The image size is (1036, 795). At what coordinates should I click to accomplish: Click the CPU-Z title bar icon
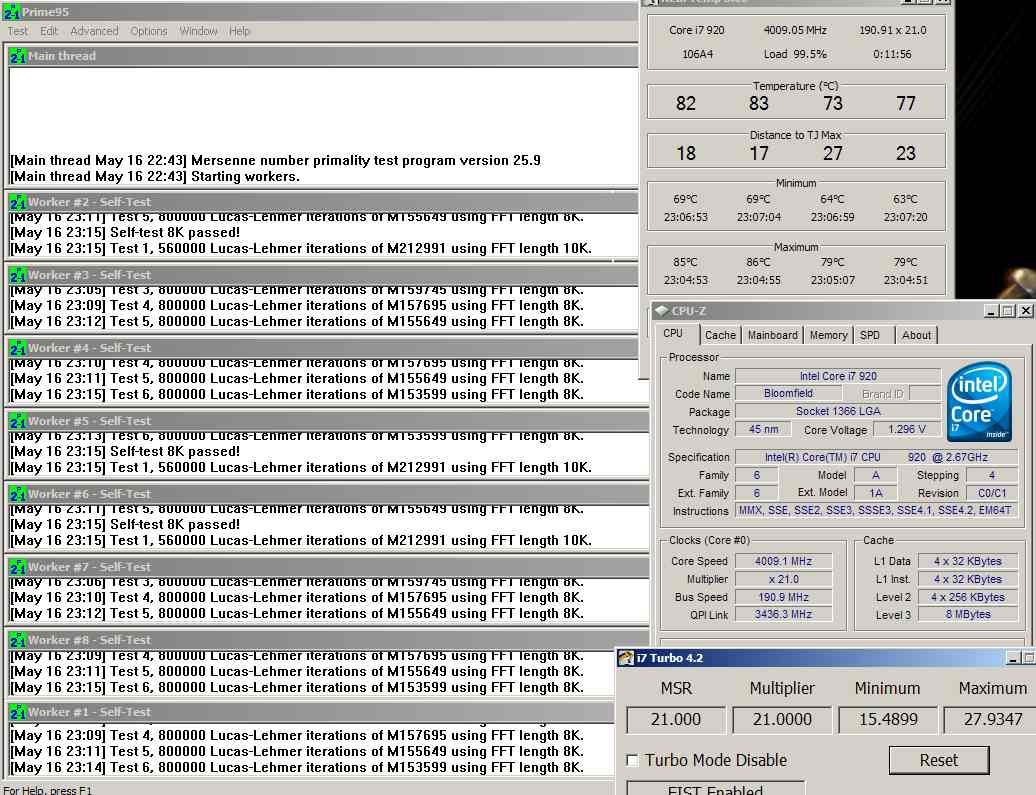[661, 311]
